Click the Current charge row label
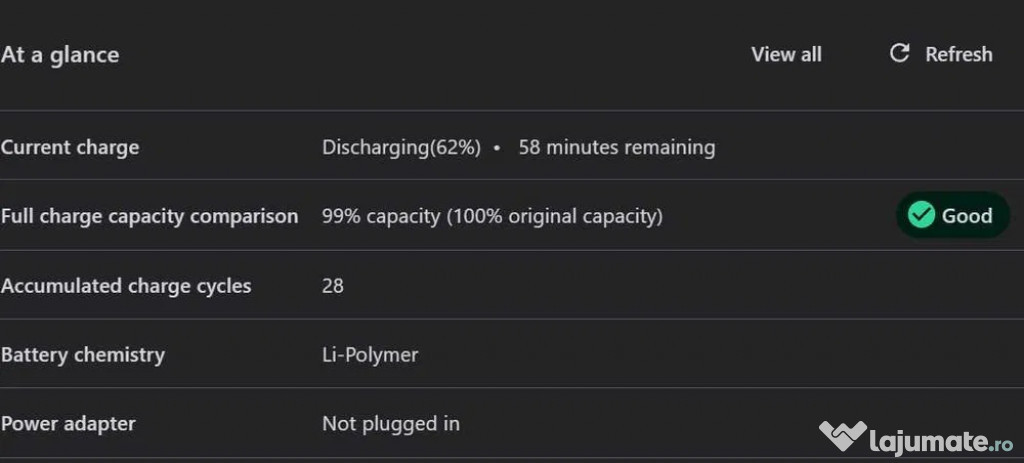 (70, 148)
